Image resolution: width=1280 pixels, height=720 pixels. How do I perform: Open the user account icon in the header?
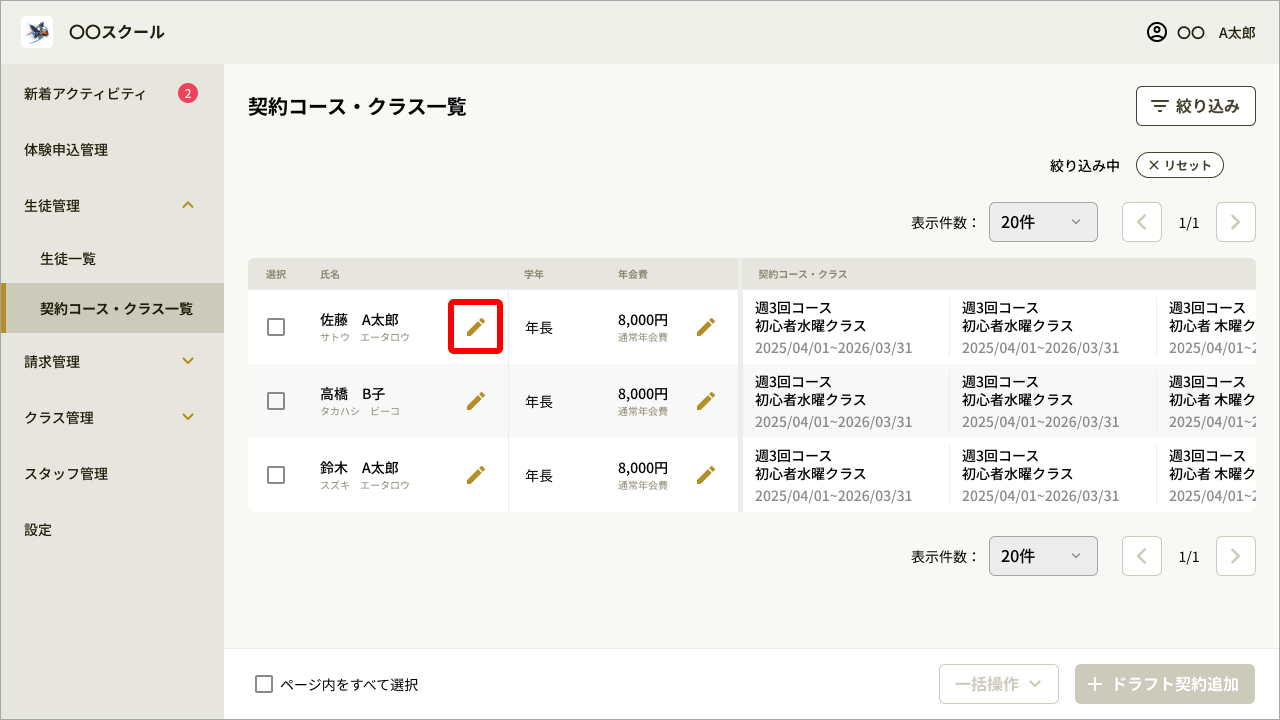tap(1155, 32)
